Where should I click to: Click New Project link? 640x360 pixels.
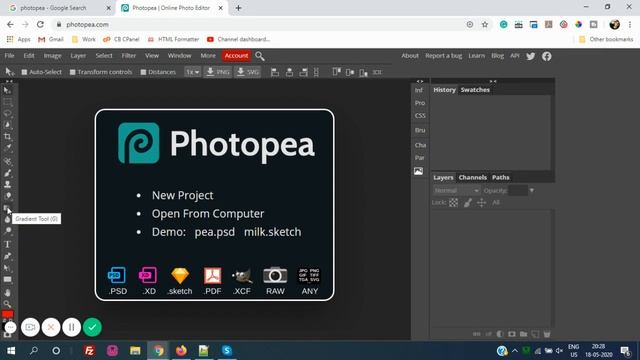pyautogui.click(x=182, y=196)
